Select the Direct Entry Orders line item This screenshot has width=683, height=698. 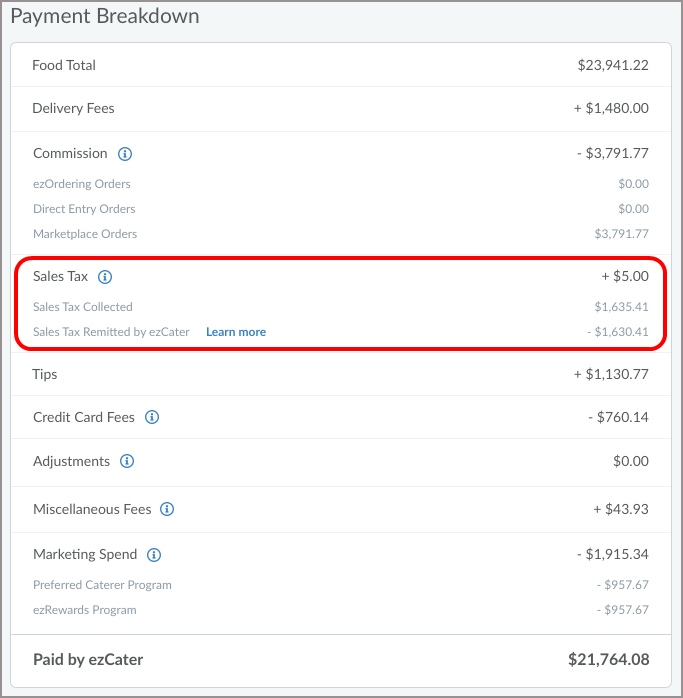click(x=84, y=209)
